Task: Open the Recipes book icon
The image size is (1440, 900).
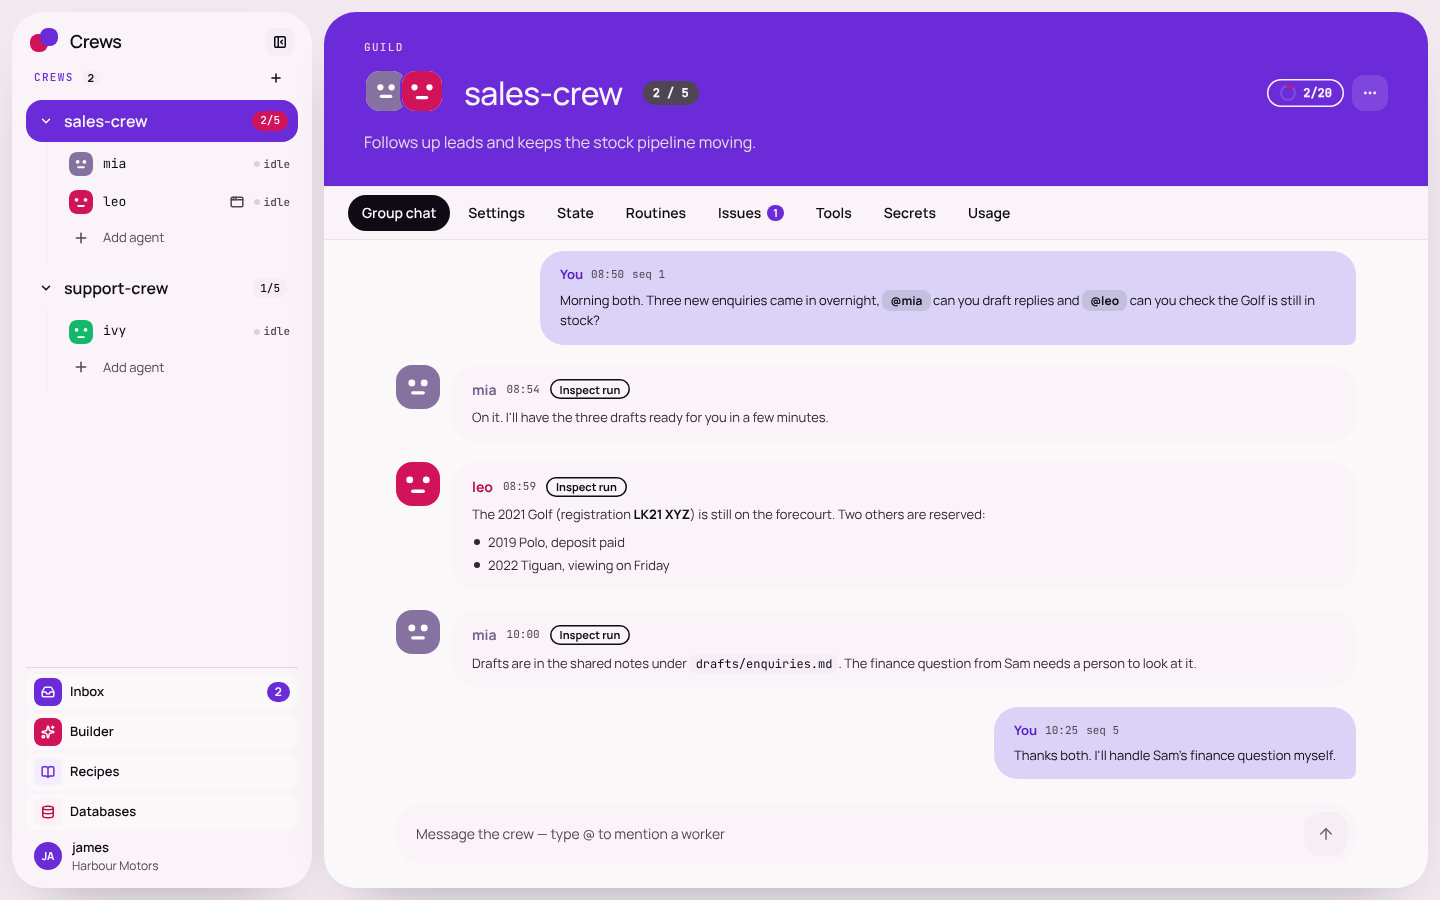Action: [x=48, y=772]
